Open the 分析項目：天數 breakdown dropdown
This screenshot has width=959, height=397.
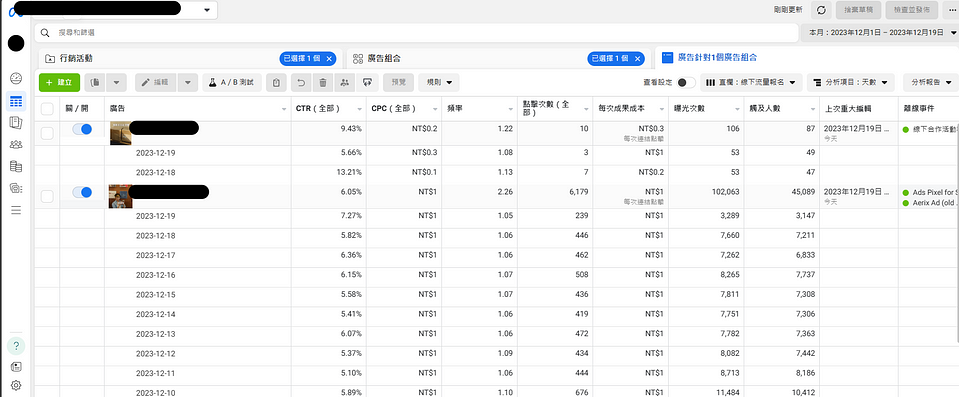coord(850,82)
